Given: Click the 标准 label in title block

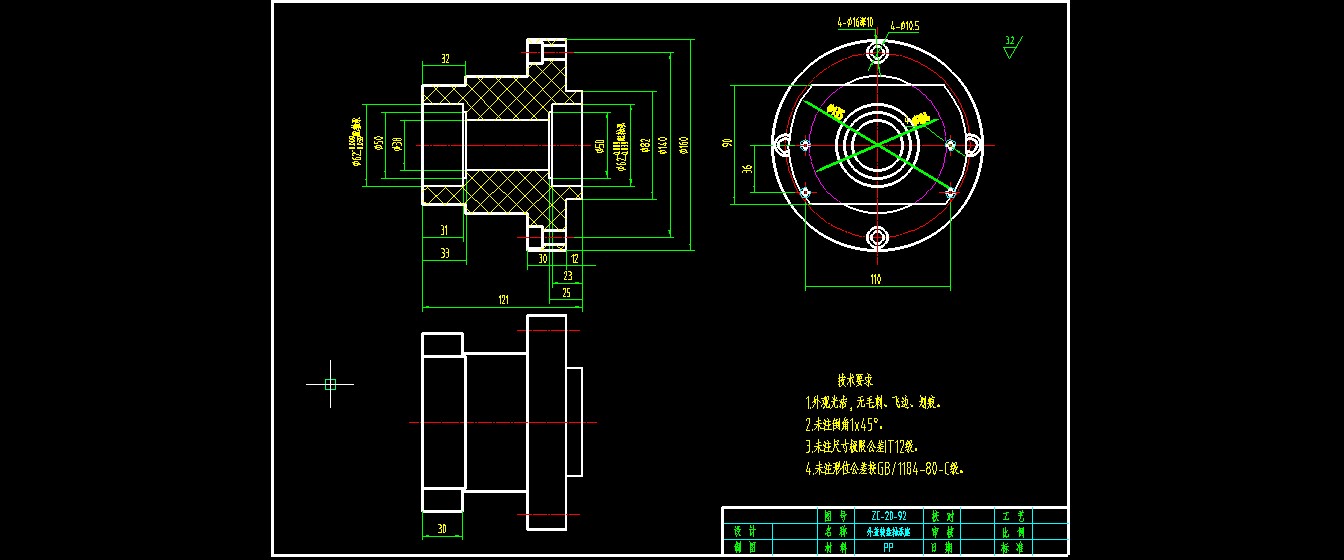Looking at the screenshot, I should point(1012,548).
